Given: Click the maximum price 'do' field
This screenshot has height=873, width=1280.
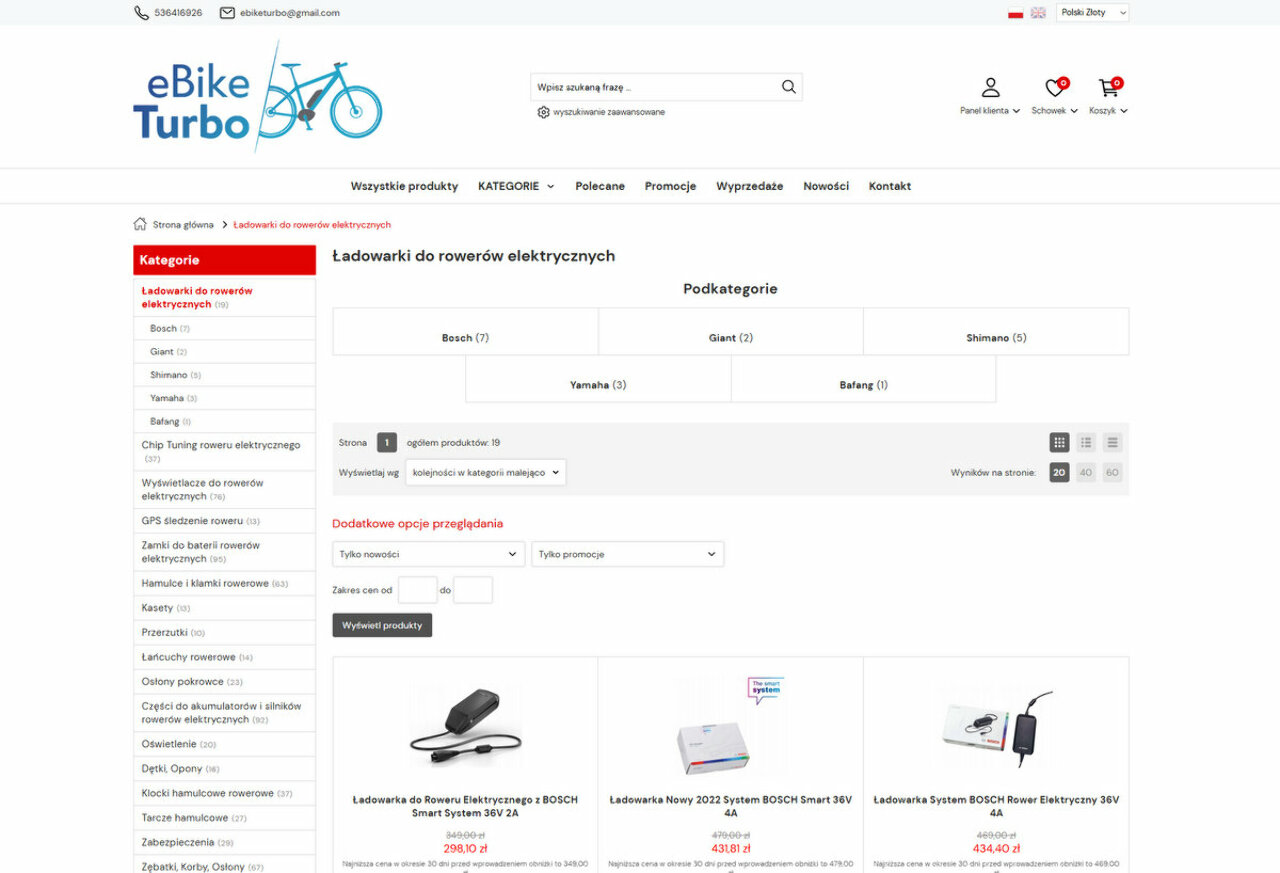Looking at the screenshot, I should (x=473, y=590).
